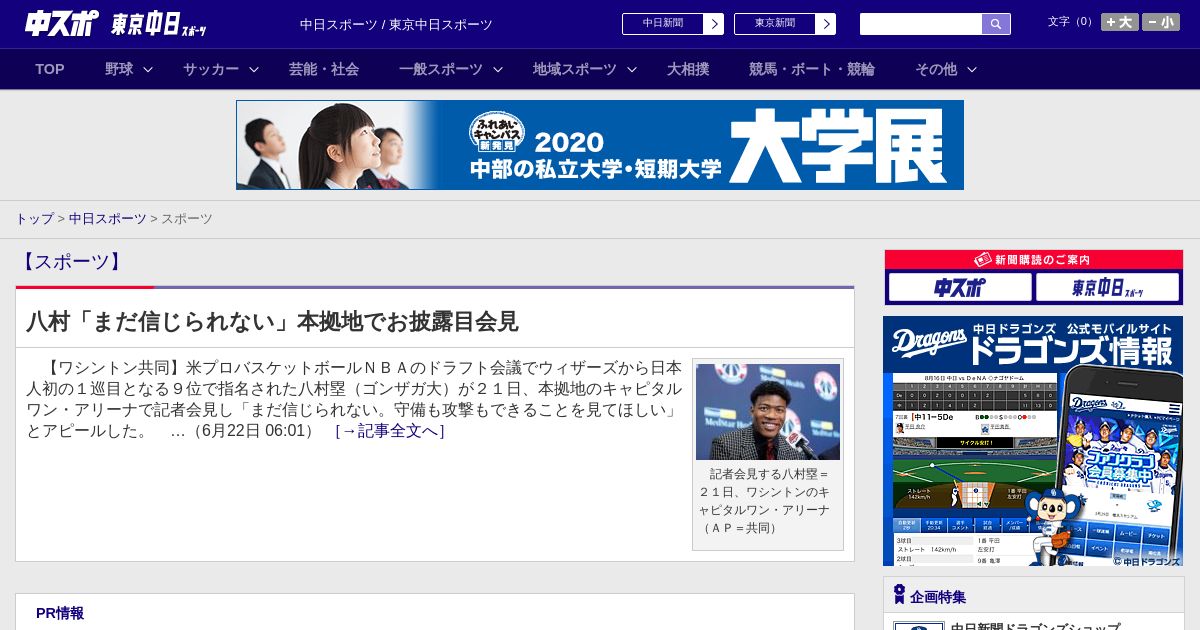
Task: Open the 芸能・社会 menu item
Action: click(324, 69)
